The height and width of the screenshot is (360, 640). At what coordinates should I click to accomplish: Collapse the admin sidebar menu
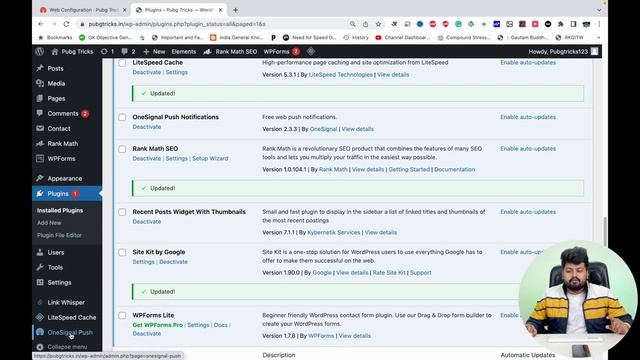coord(67,347)
